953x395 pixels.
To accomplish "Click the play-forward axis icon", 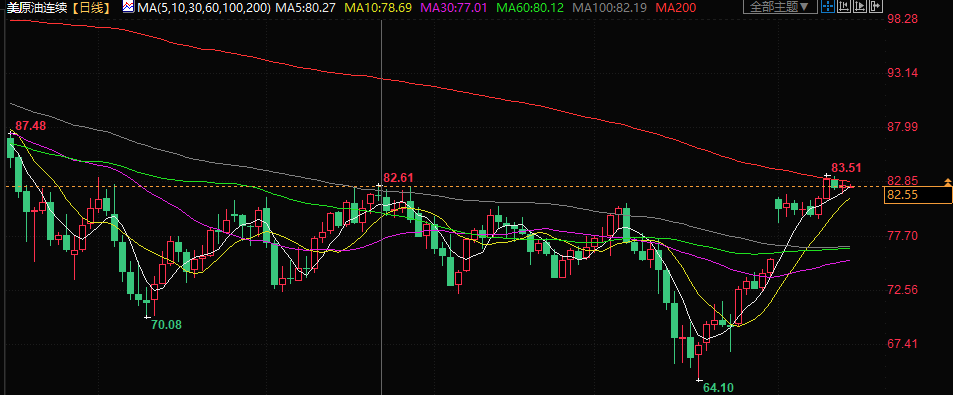I will [860, 6].
